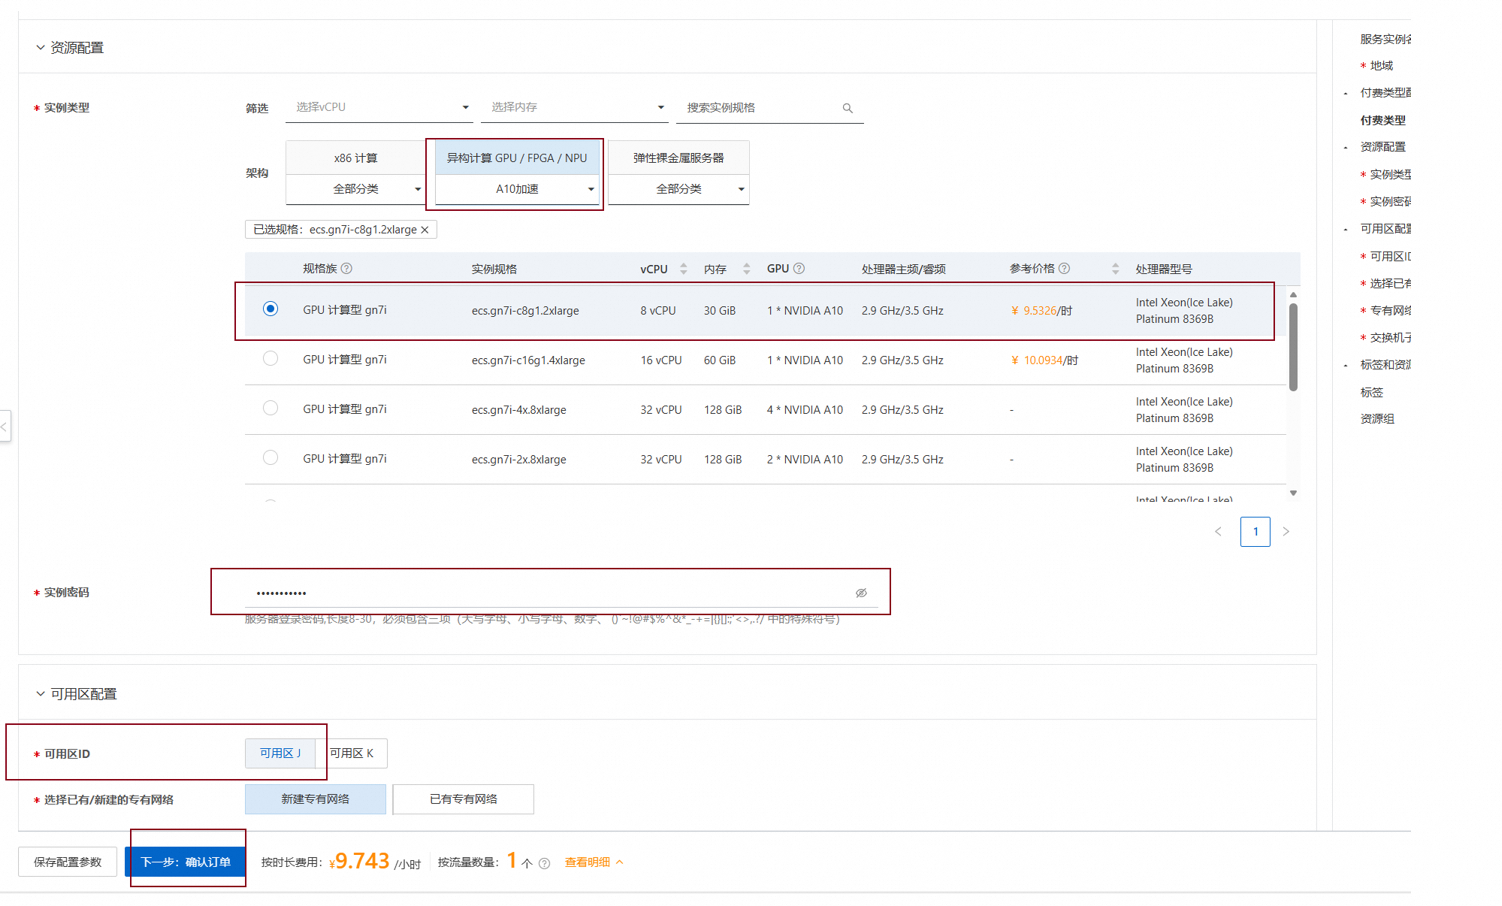Jump to 付费类型 in side navigation
The image size is (1502, 906).
coord(1383,120)
